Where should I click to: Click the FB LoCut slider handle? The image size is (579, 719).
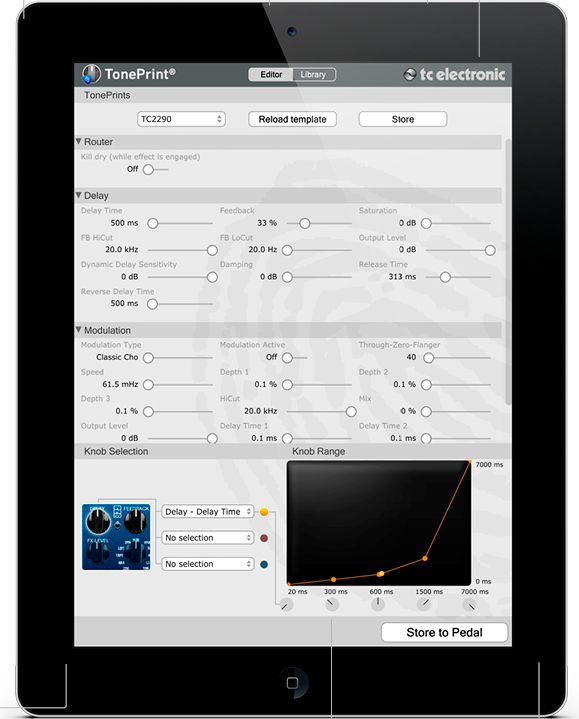tap(287, 250)
